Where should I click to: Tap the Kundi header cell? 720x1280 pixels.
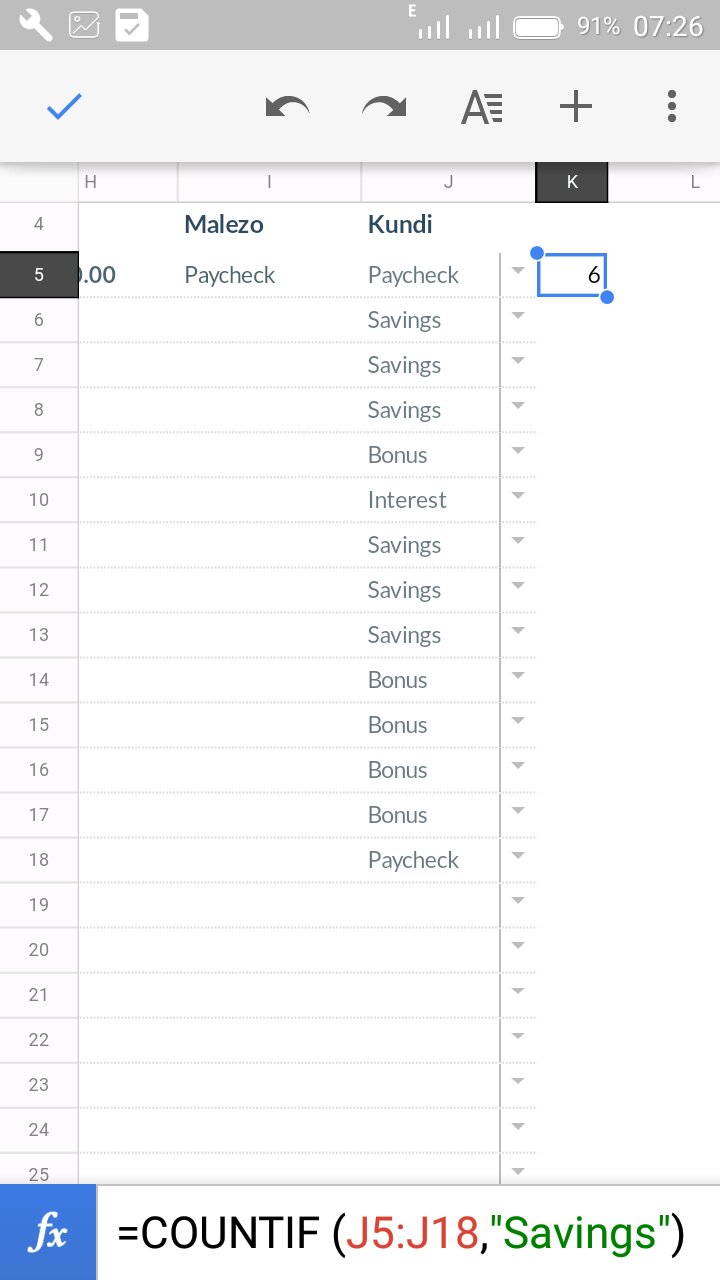[x=400, y=224]
